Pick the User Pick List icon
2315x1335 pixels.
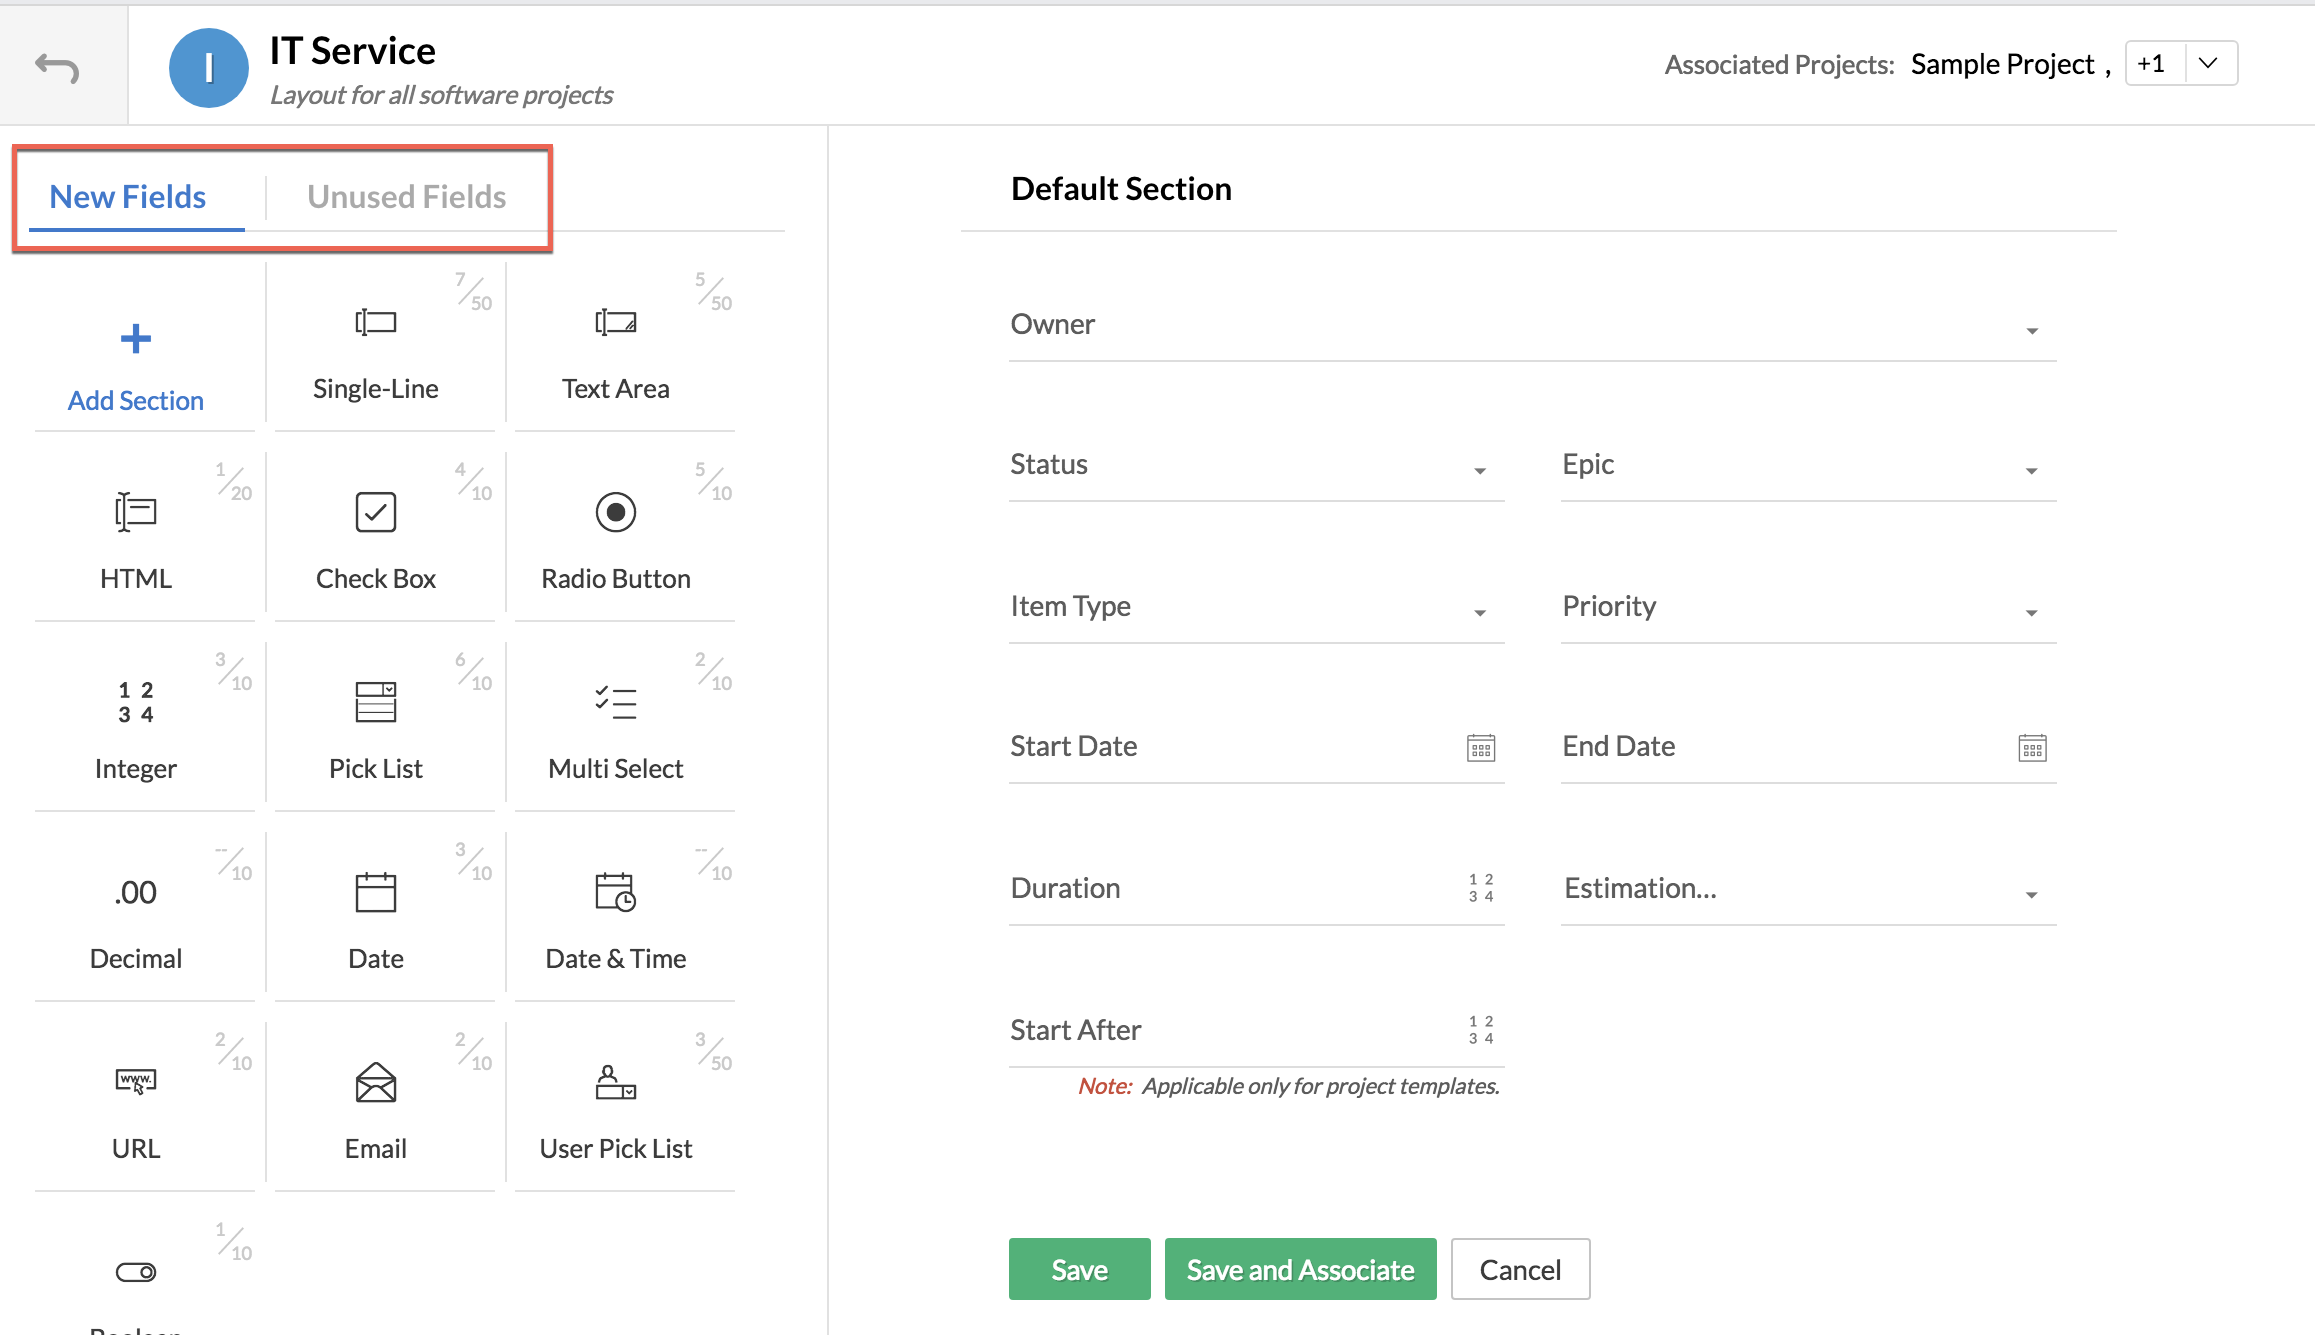click(615, 1082)
